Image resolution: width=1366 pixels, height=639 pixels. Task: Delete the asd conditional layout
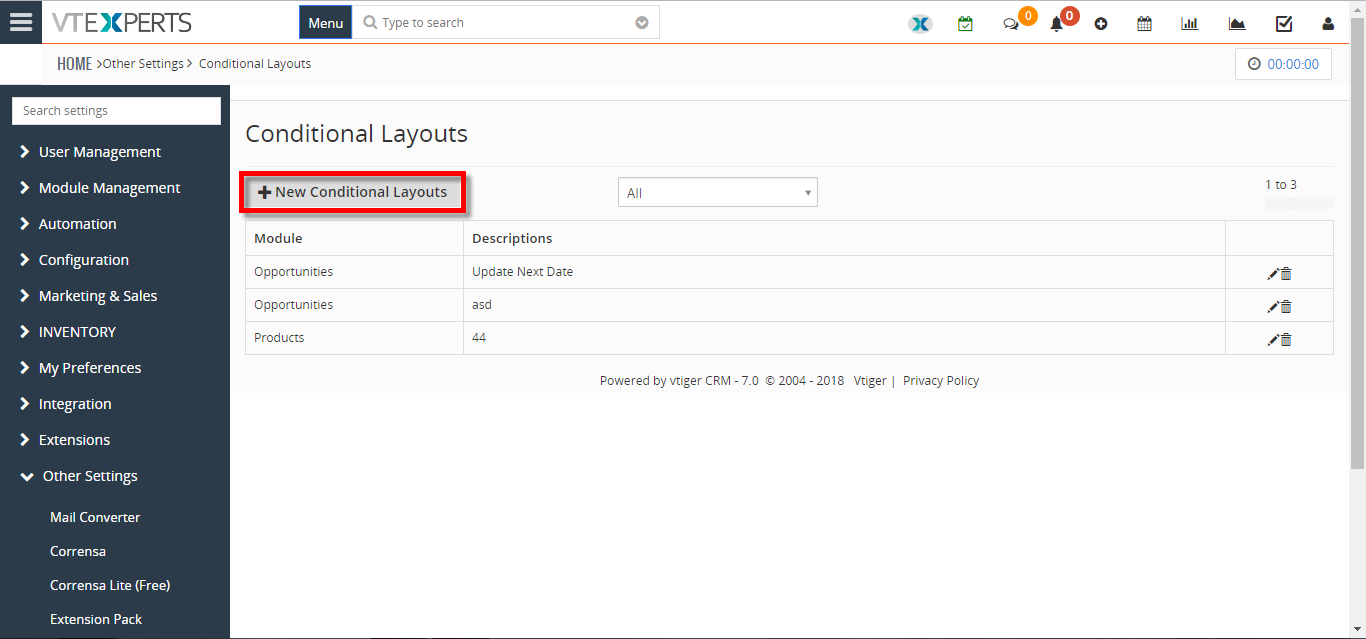(1286, 307)
